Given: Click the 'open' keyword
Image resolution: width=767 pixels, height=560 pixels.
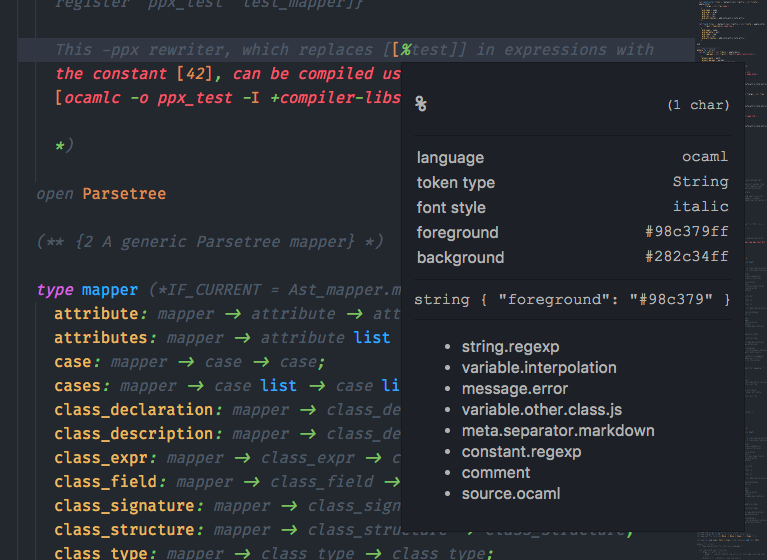Looking at the screenshot, I should pyautogui.click(x=55, y=194).
